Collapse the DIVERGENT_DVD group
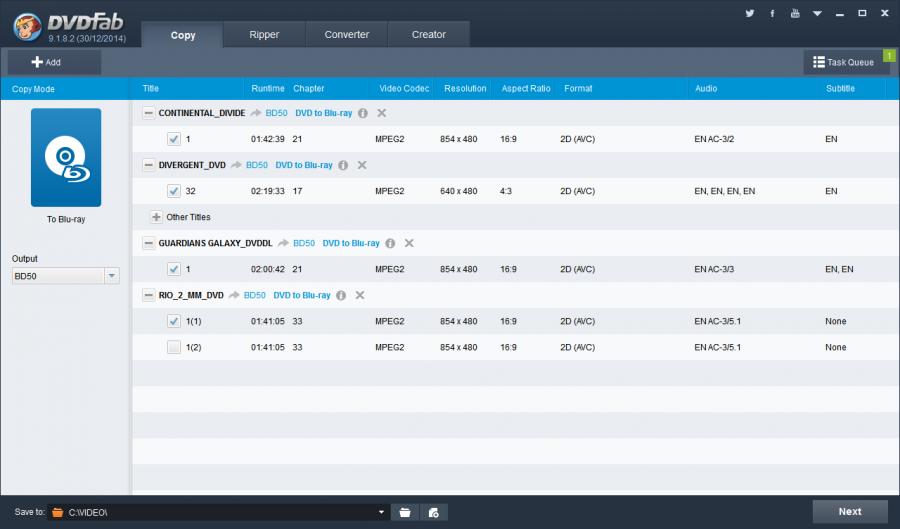This screenshot has width=900, height=529. [149, 165]
